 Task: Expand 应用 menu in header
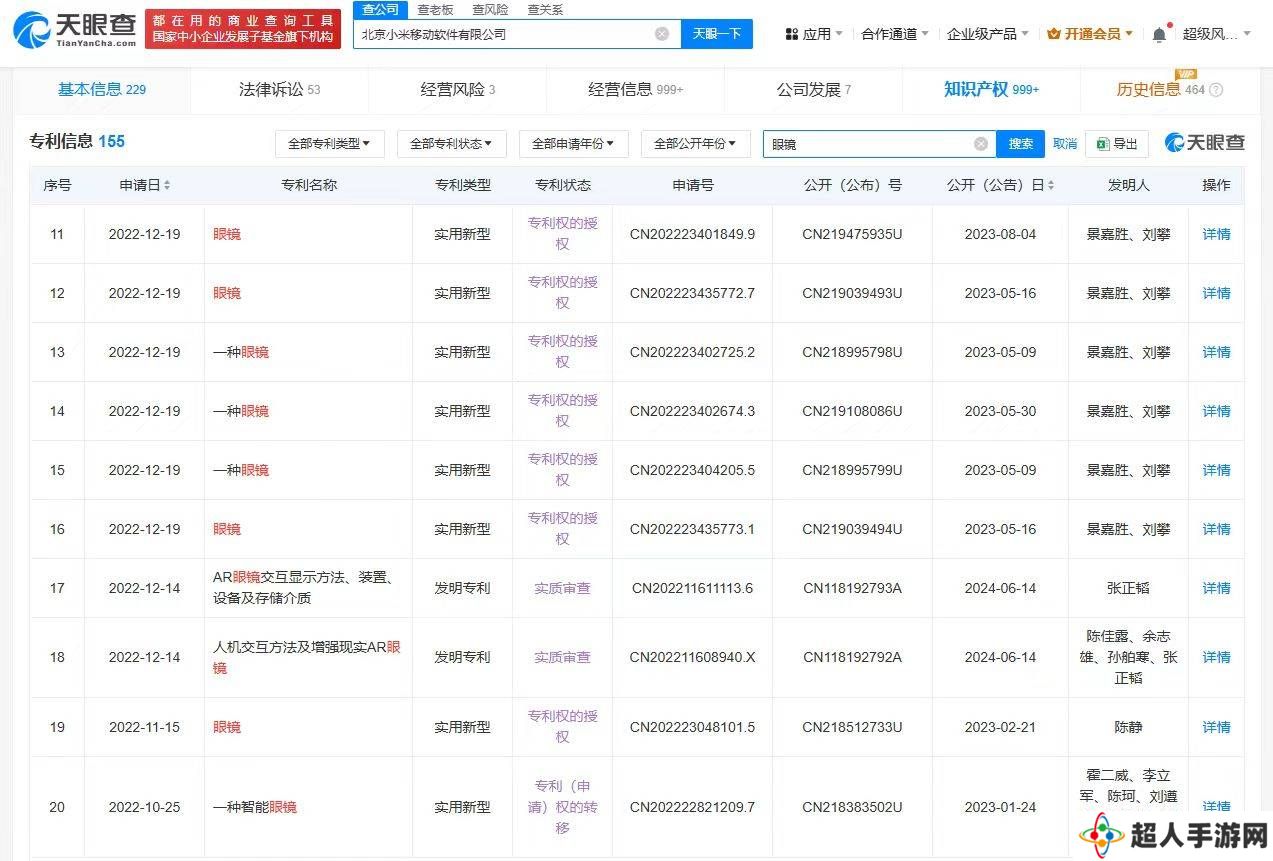[x=813, y=34]
